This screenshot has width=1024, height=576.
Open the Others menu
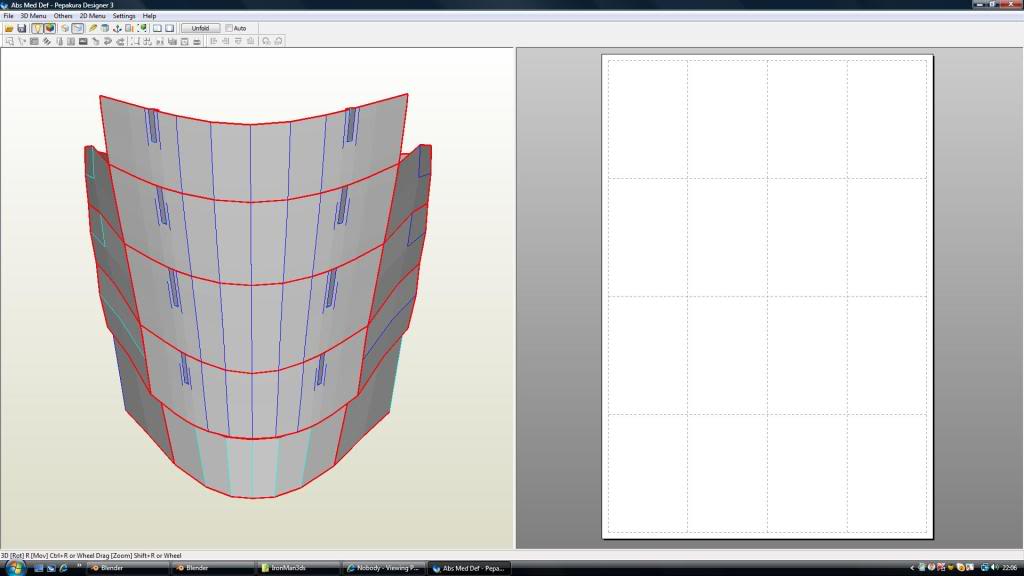[63, 16]
